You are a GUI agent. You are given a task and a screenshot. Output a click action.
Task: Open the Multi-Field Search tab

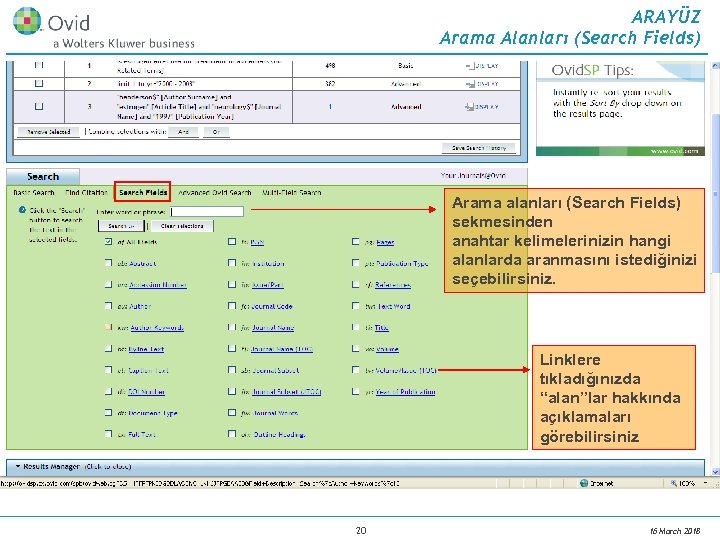291,192
